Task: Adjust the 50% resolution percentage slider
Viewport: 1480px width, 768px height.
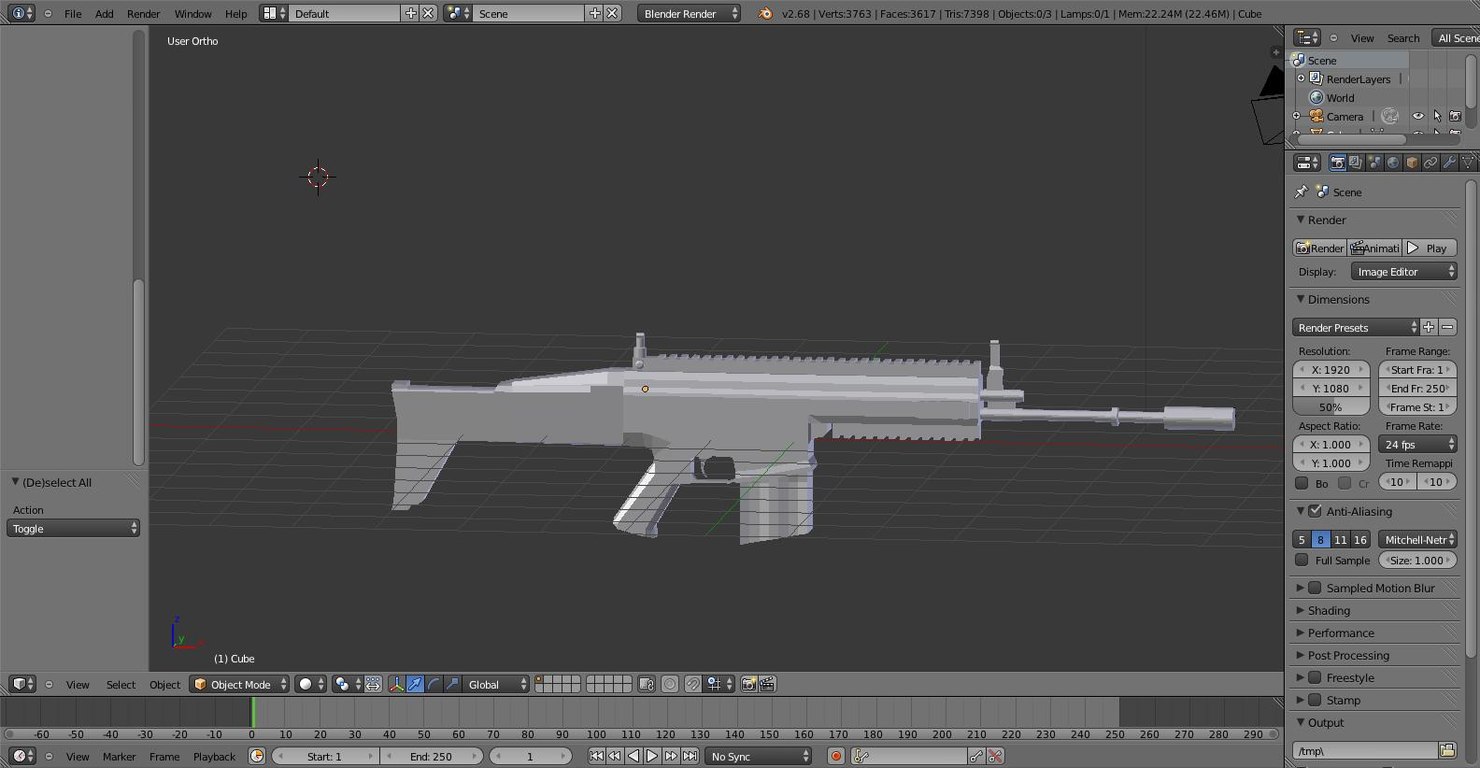Action: pos(1330,407)
